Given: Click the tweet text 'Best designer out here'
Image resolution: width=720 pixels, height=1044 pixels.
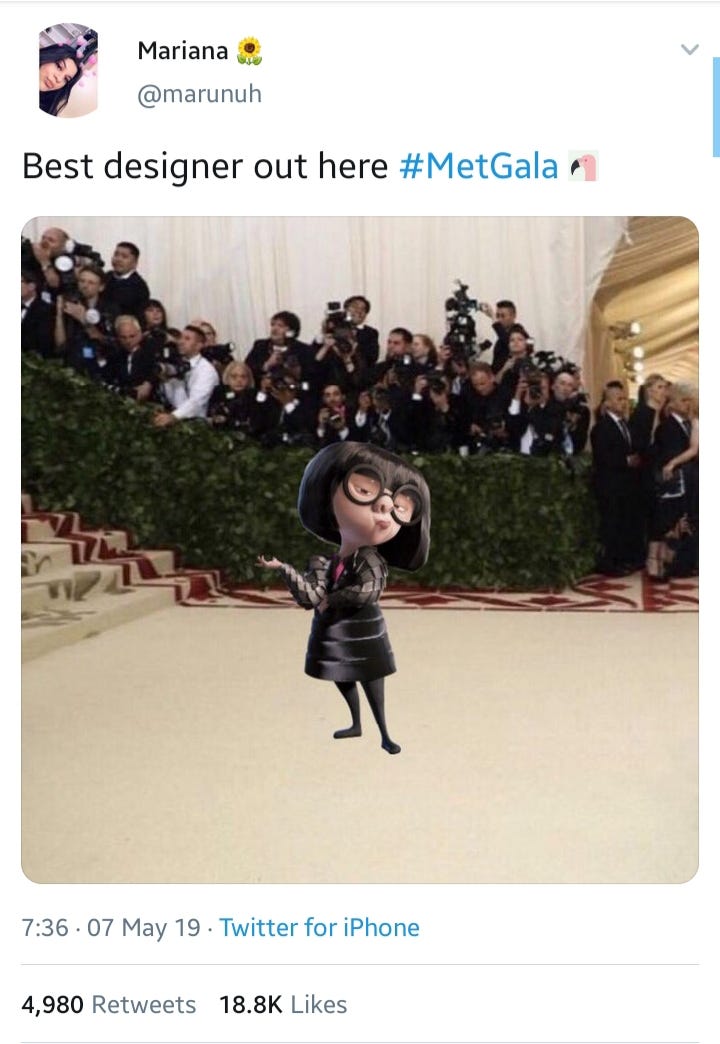Looking at the screenshot, I should [x=204, y=166].
